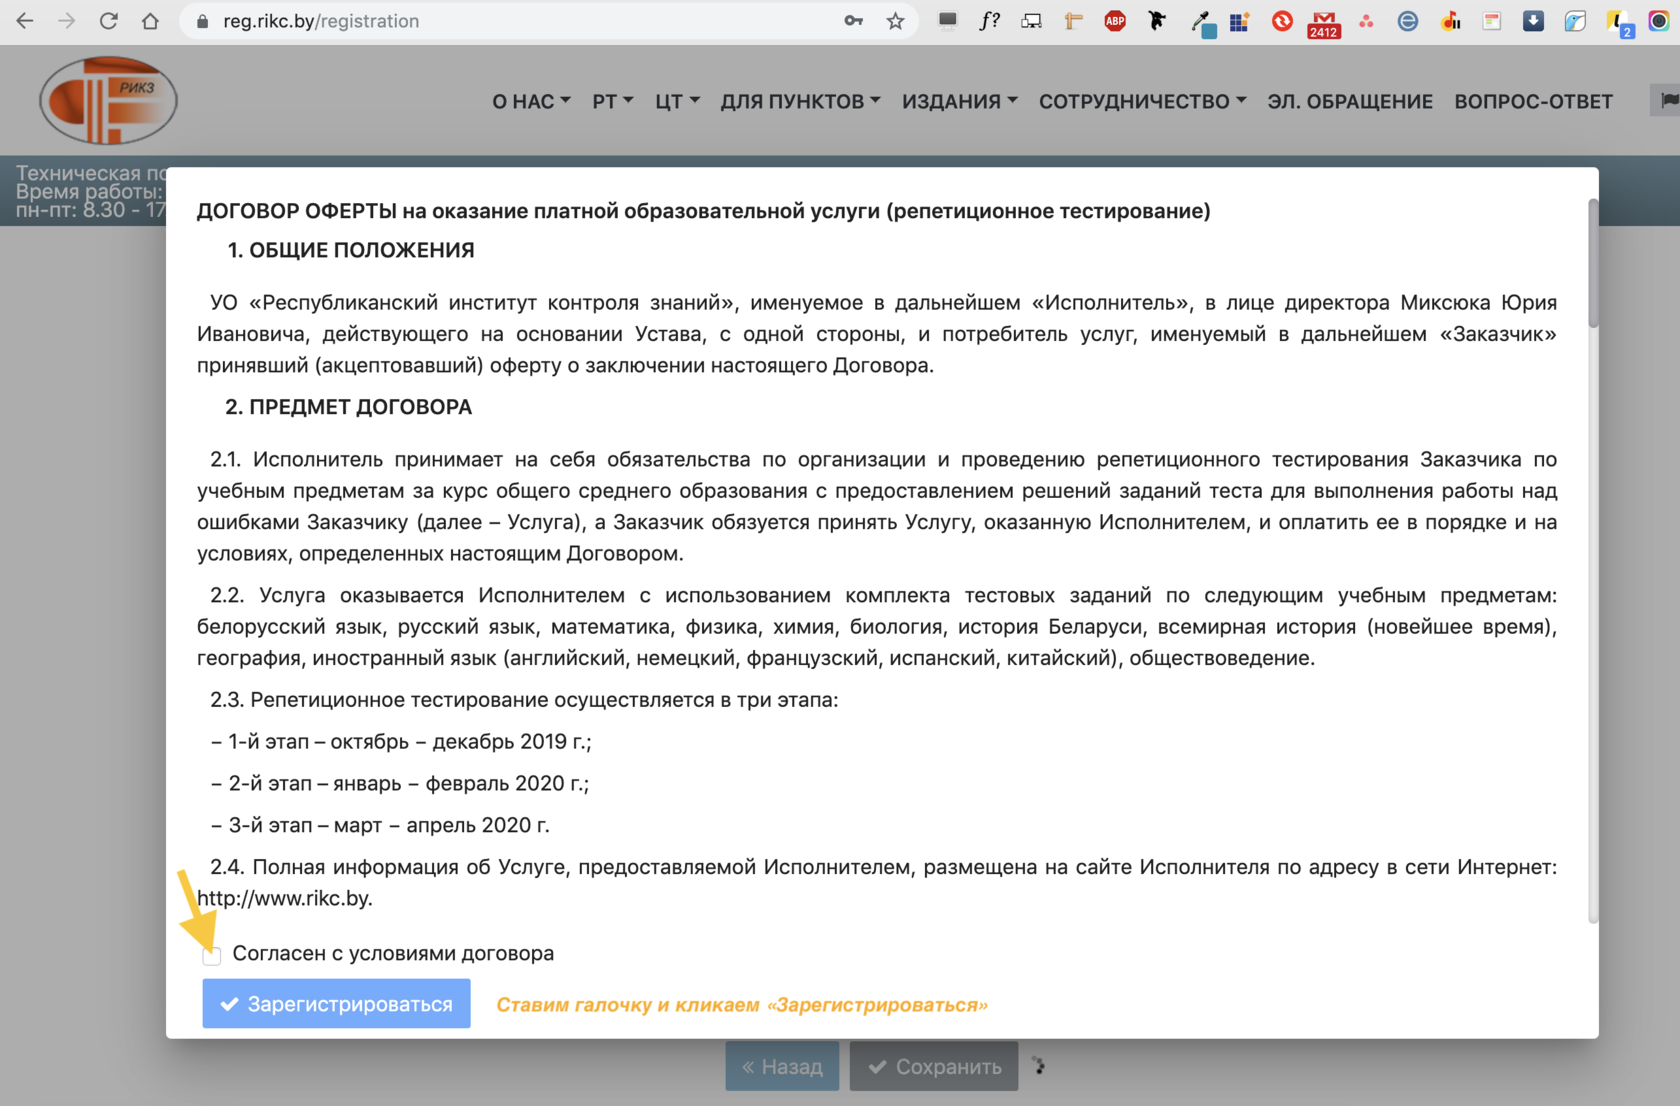Click the blue circled 'e' extension icon

(x=1408, y=21)
